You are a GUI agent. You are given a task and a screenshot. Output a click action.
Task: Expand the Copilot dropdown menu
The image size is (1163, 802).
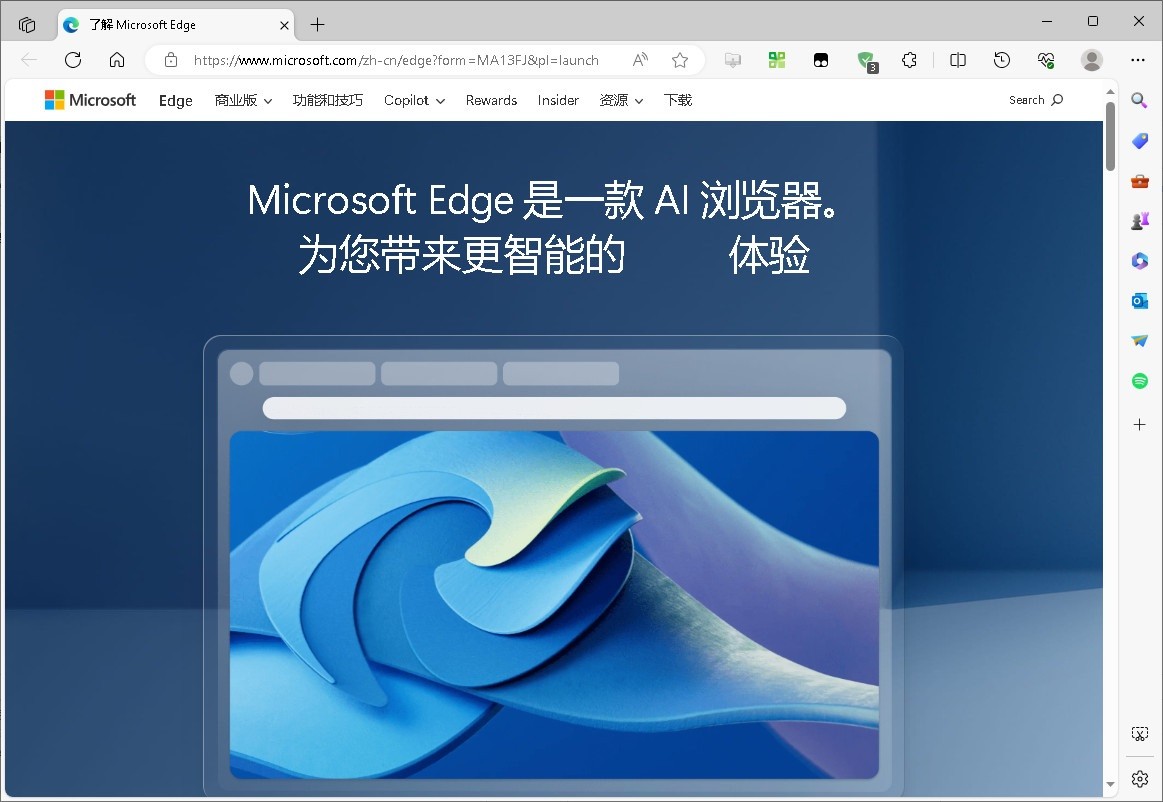(414, 100)
